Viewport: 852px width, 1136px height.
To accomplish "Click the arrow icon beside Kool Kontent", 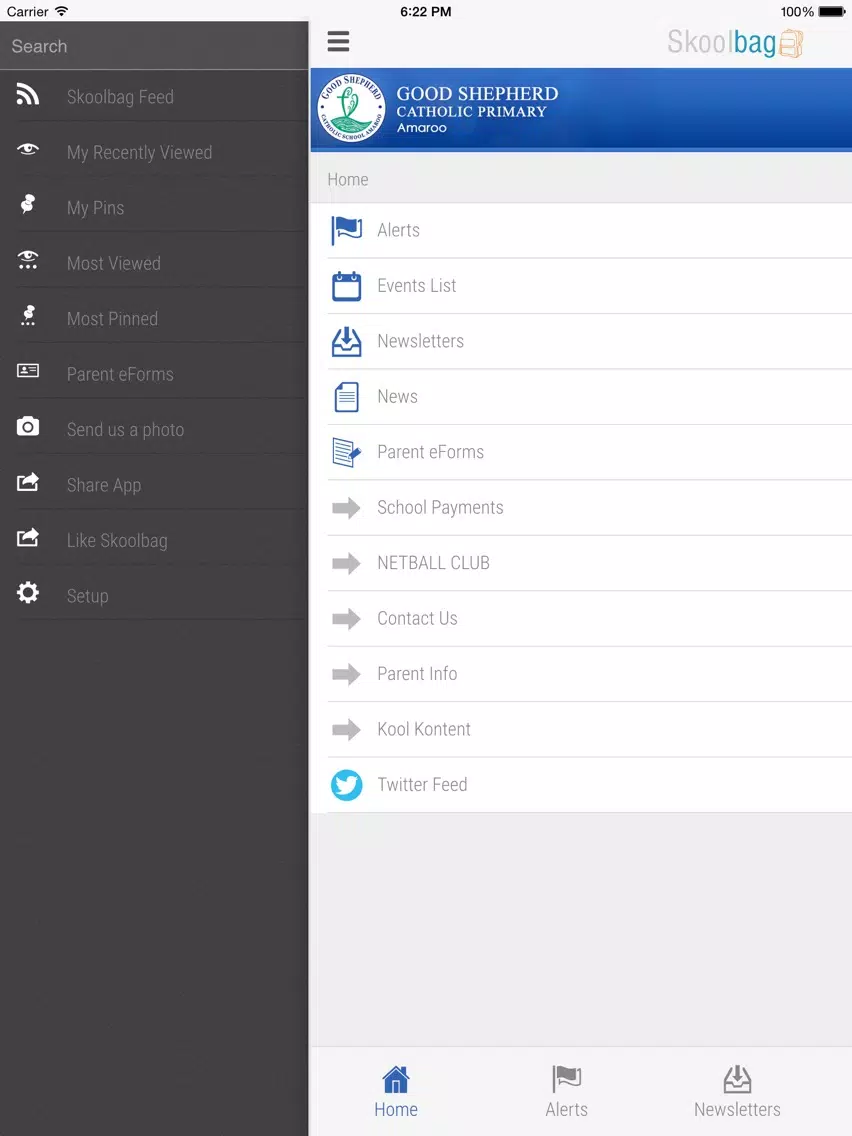I will coord(346,730).
